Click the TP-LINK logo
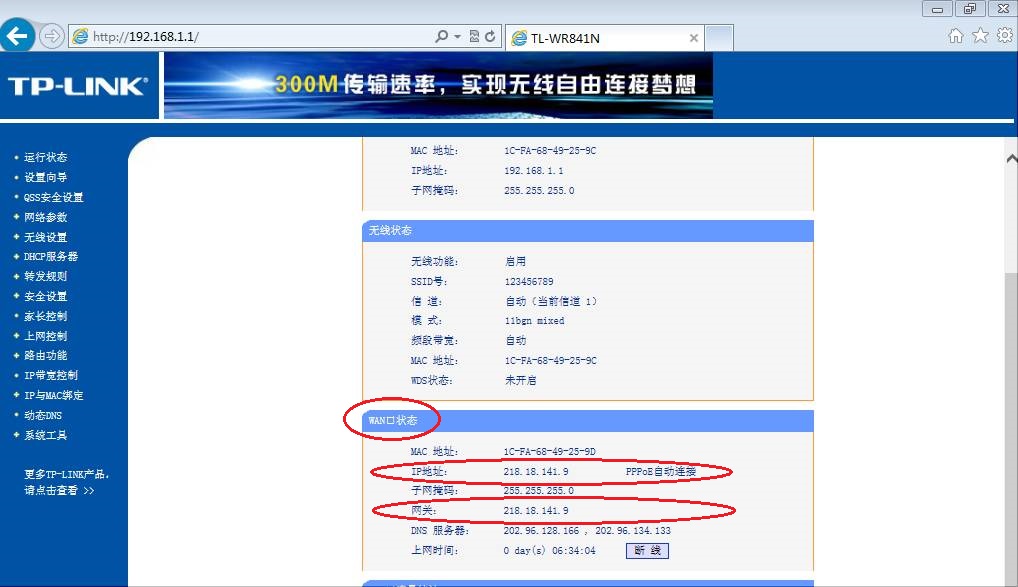This screenshot has width=1018, height=587. point(78,86)
